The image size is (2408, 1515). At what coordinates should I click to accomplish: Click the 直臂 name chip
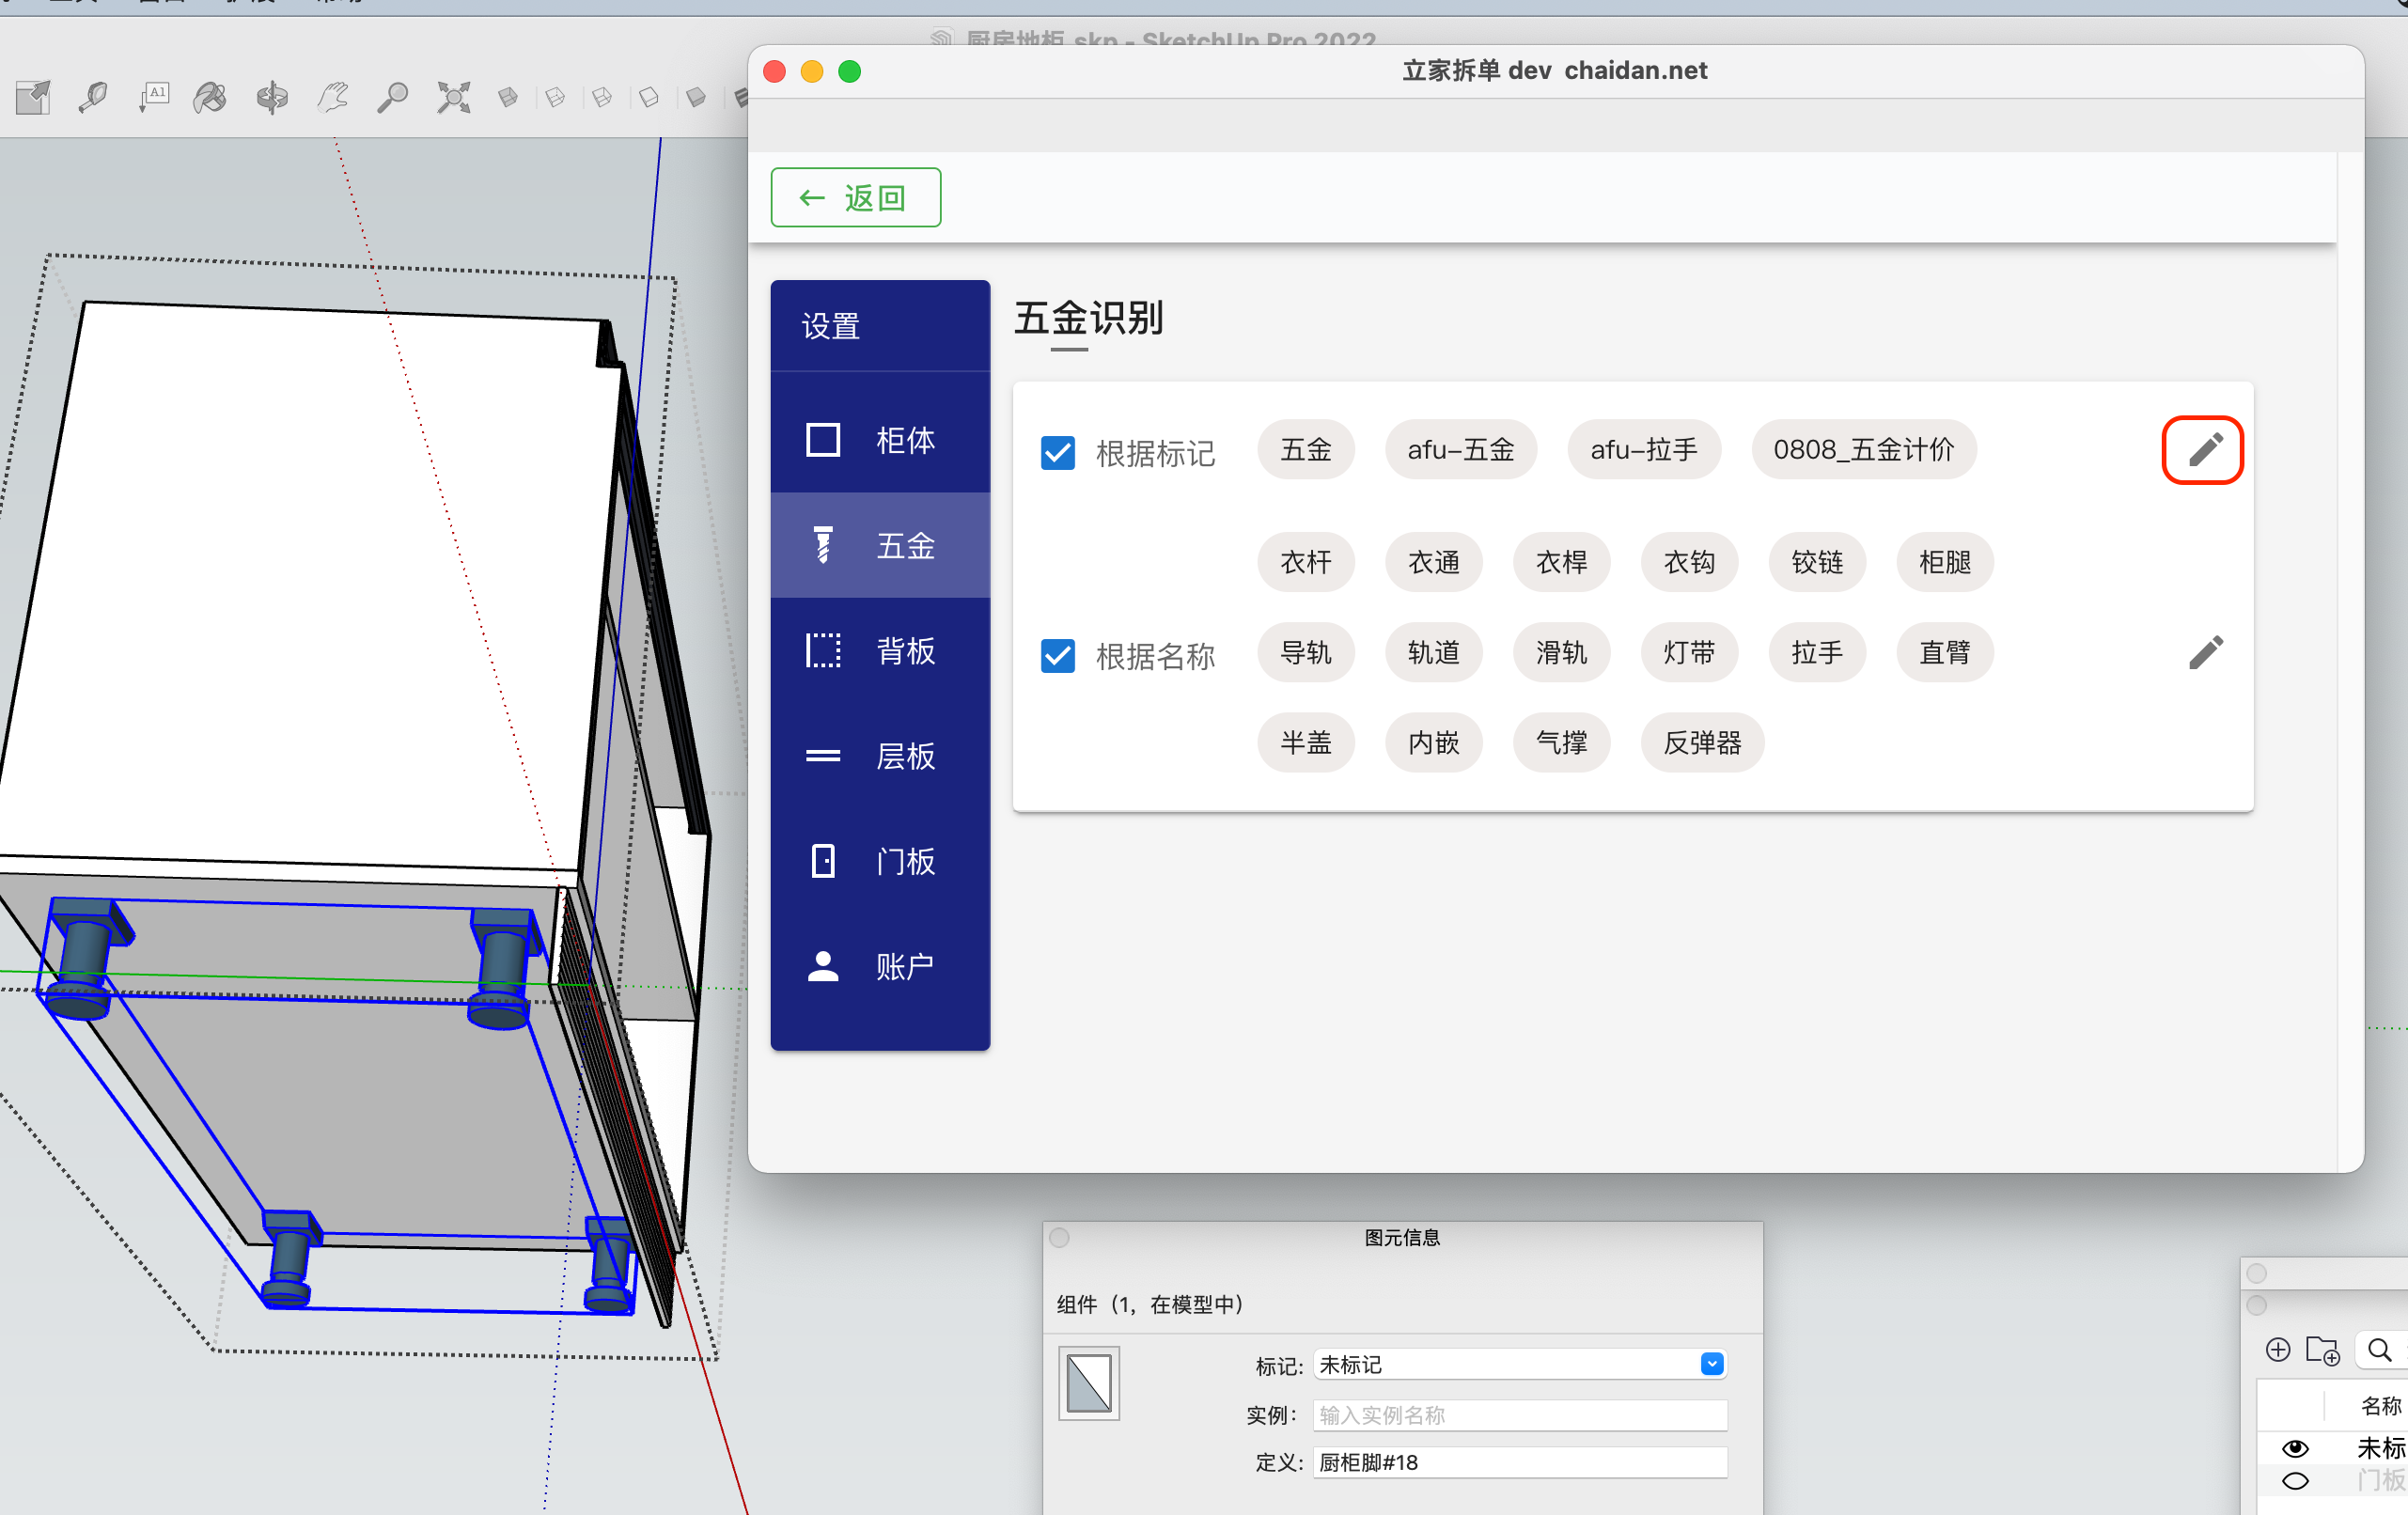tap(1945, 653)
